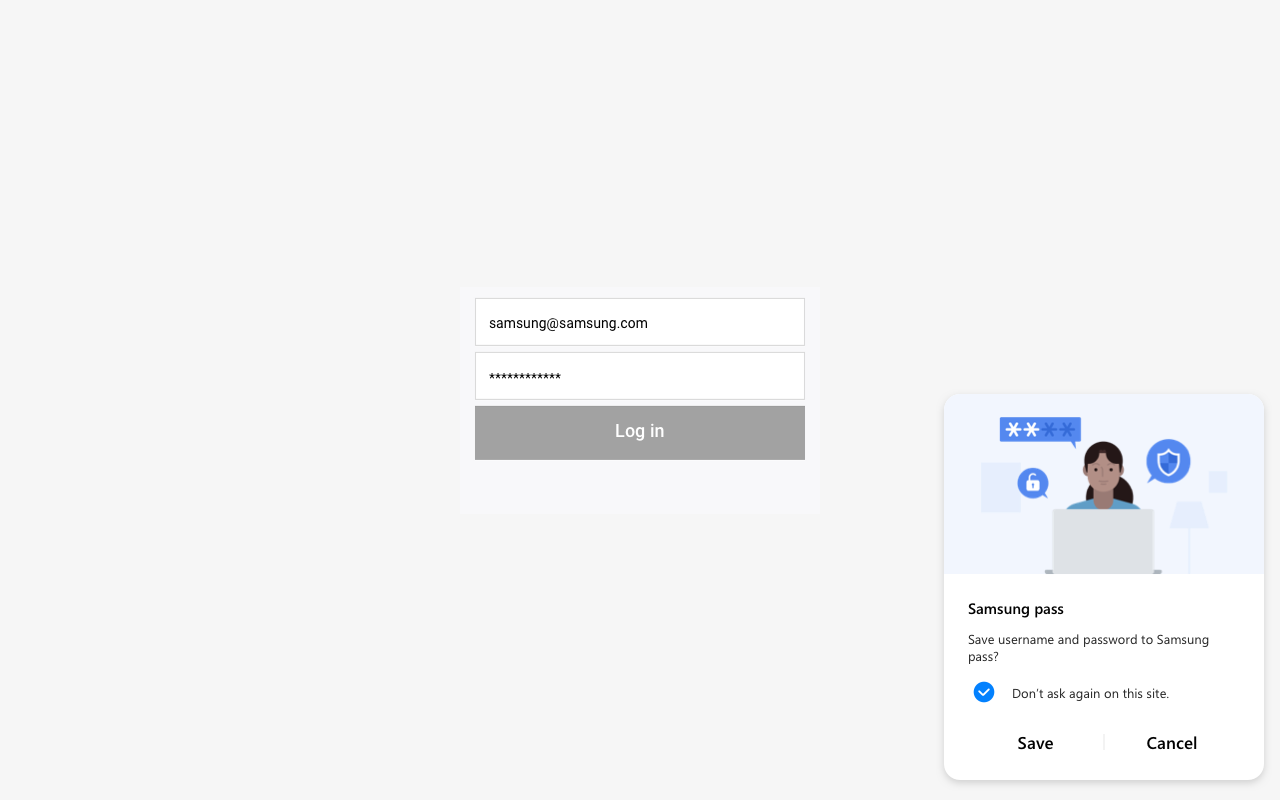Screen dimensions: 1280x800
Task: Focus the email field containing samsung@samsung.com
Action: click(x=640, y=322)
